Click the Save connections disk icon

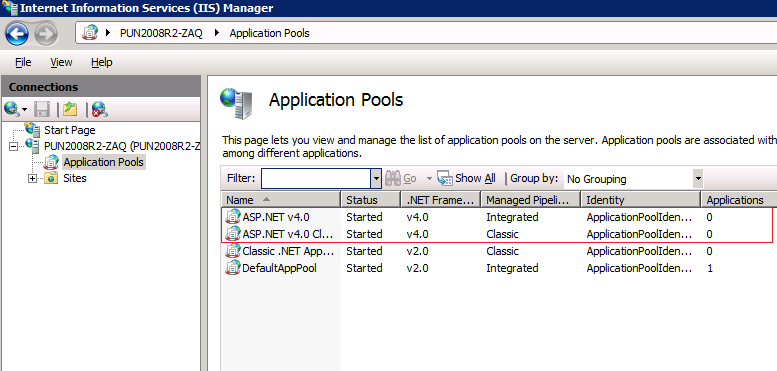[x=43, y=109]
